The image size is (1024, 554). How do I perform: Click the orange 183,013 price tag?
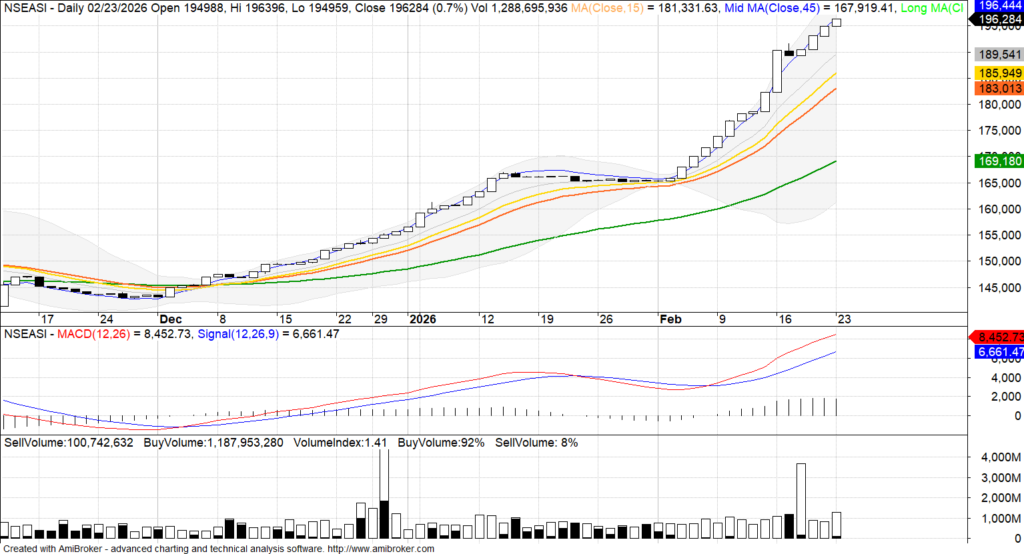[995, 89]
